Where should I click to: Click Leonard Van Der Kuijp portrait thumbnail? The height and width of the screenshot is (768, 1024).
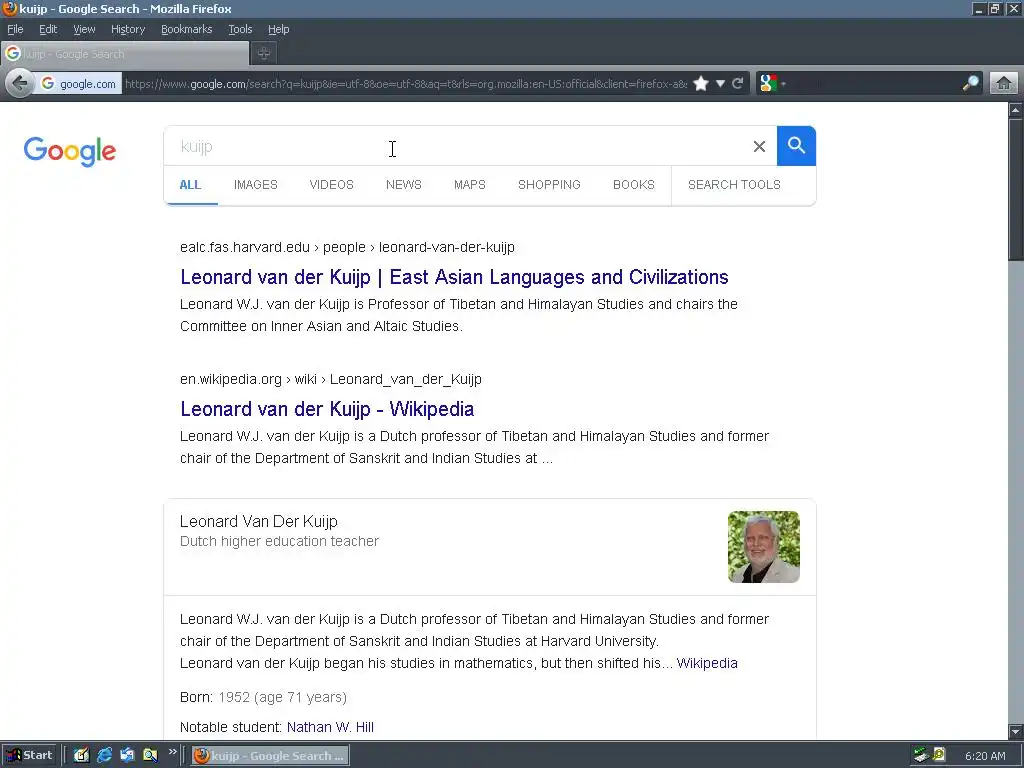[x=763, y=547]
